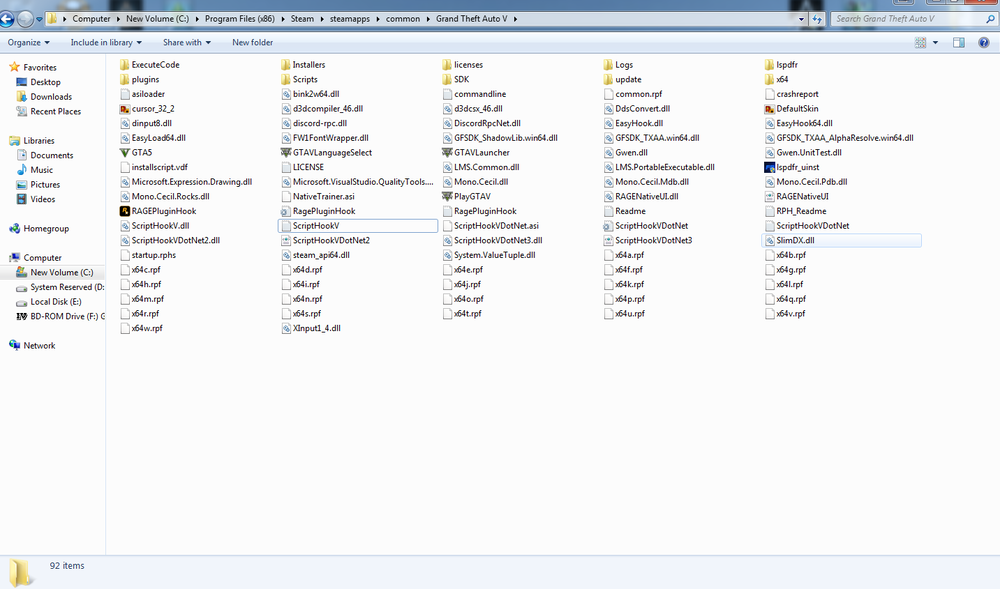Screen dimensions: 1000x589
Task: Select the installscript.vdf file
Action: click(154, 168)
